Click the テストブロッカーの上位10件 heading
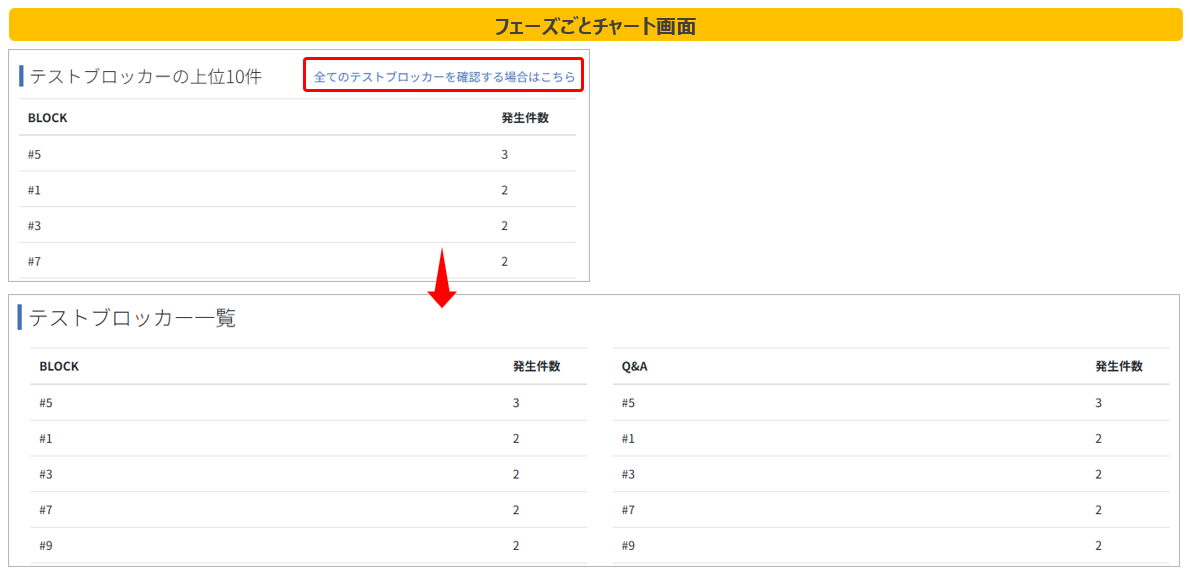 tap(146, 77)
